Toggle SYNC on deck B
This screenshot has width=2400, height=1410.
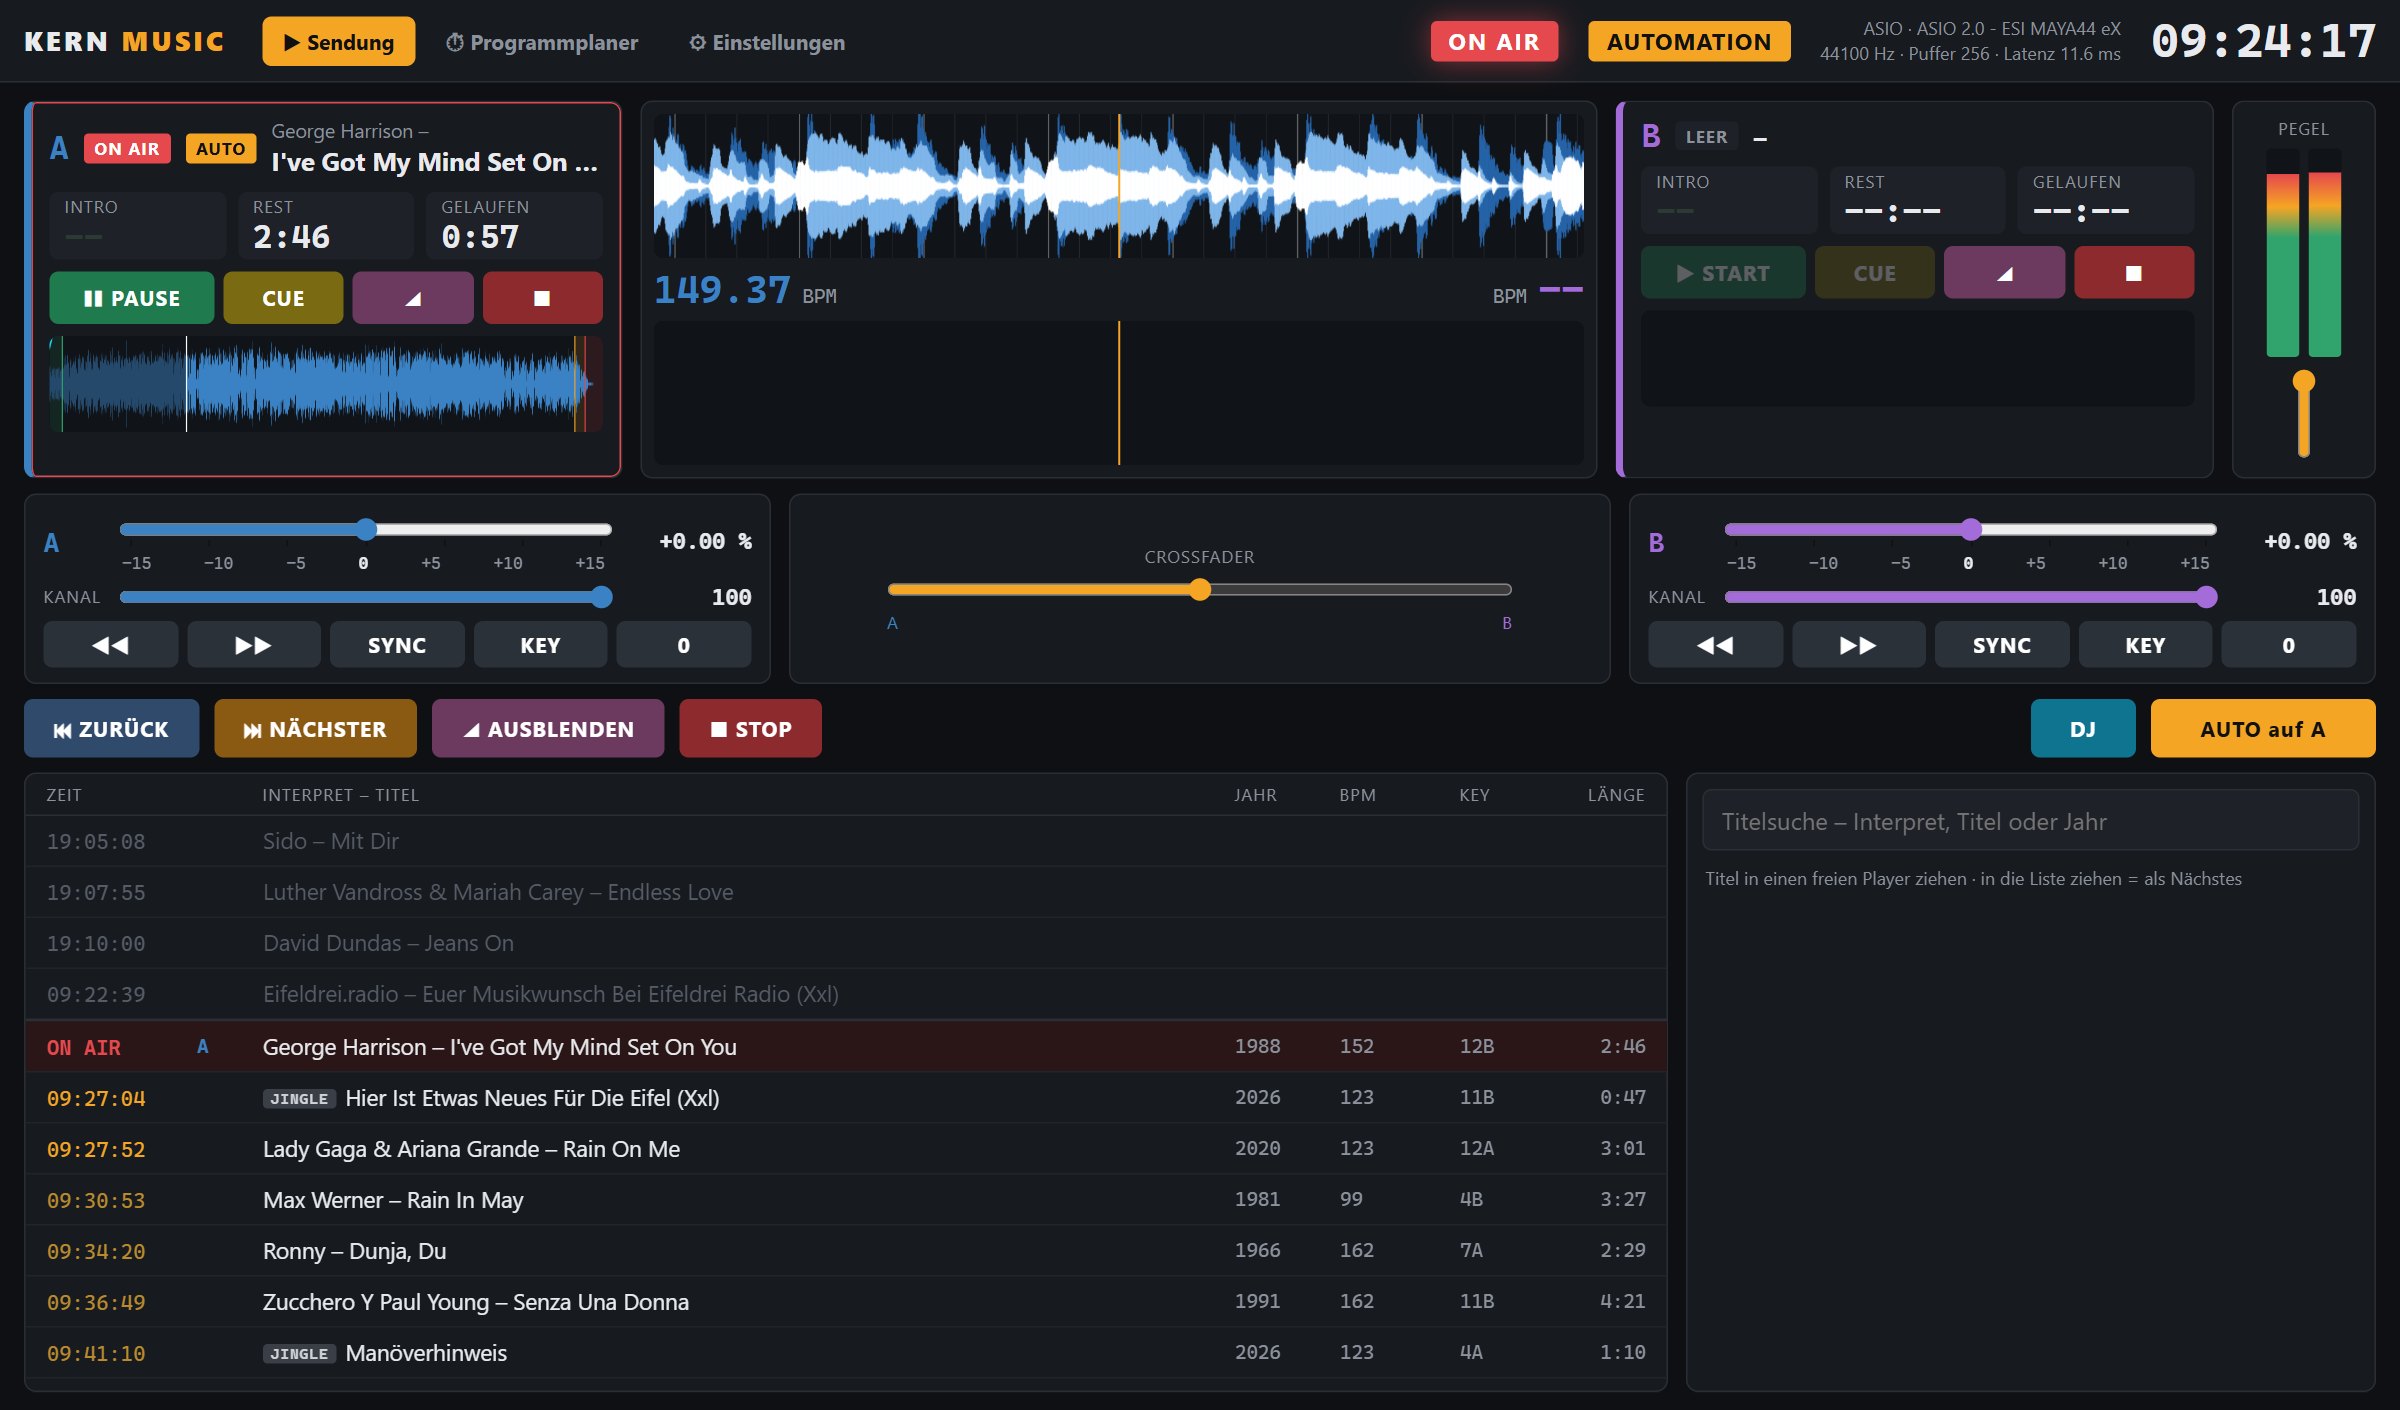tap(2002, 645)
